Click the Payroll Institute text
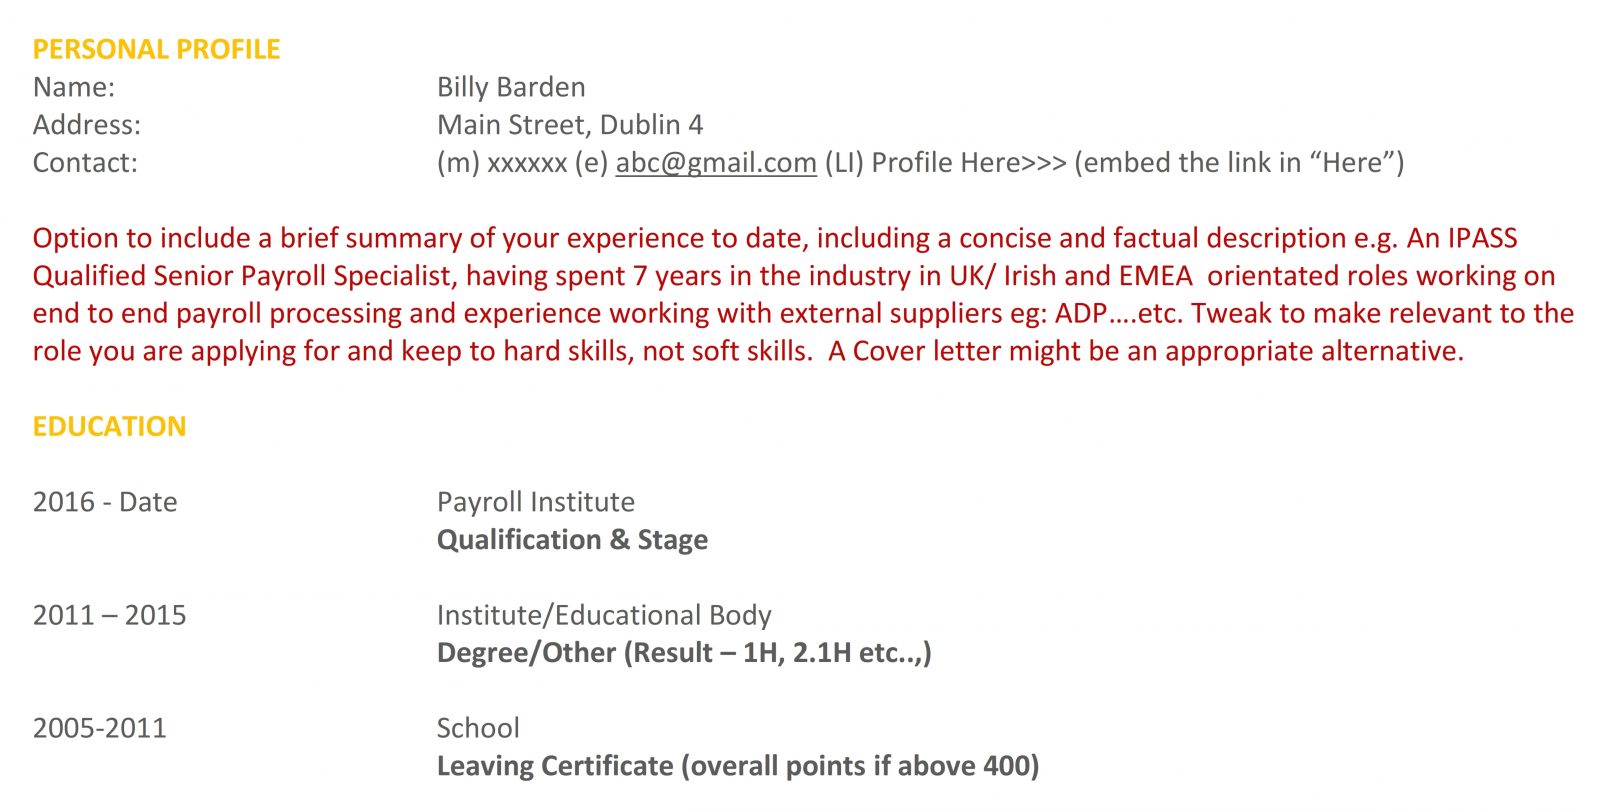 535,502
